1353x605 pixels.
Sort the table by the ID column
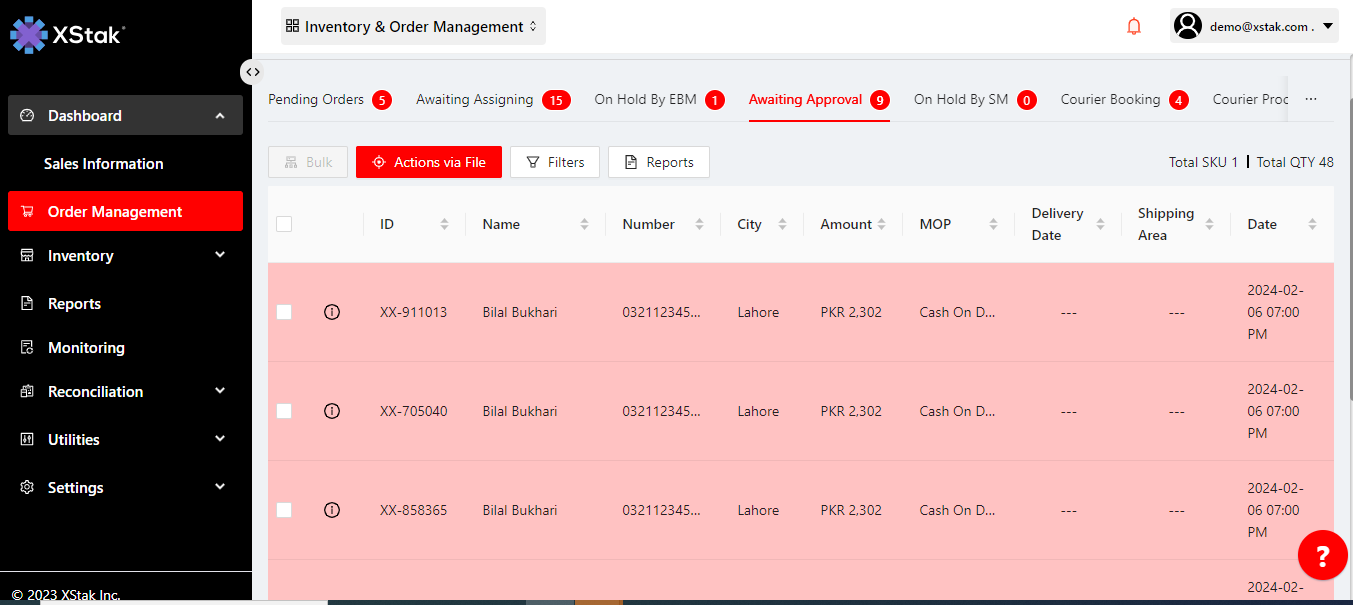click(x=444, y=225)
